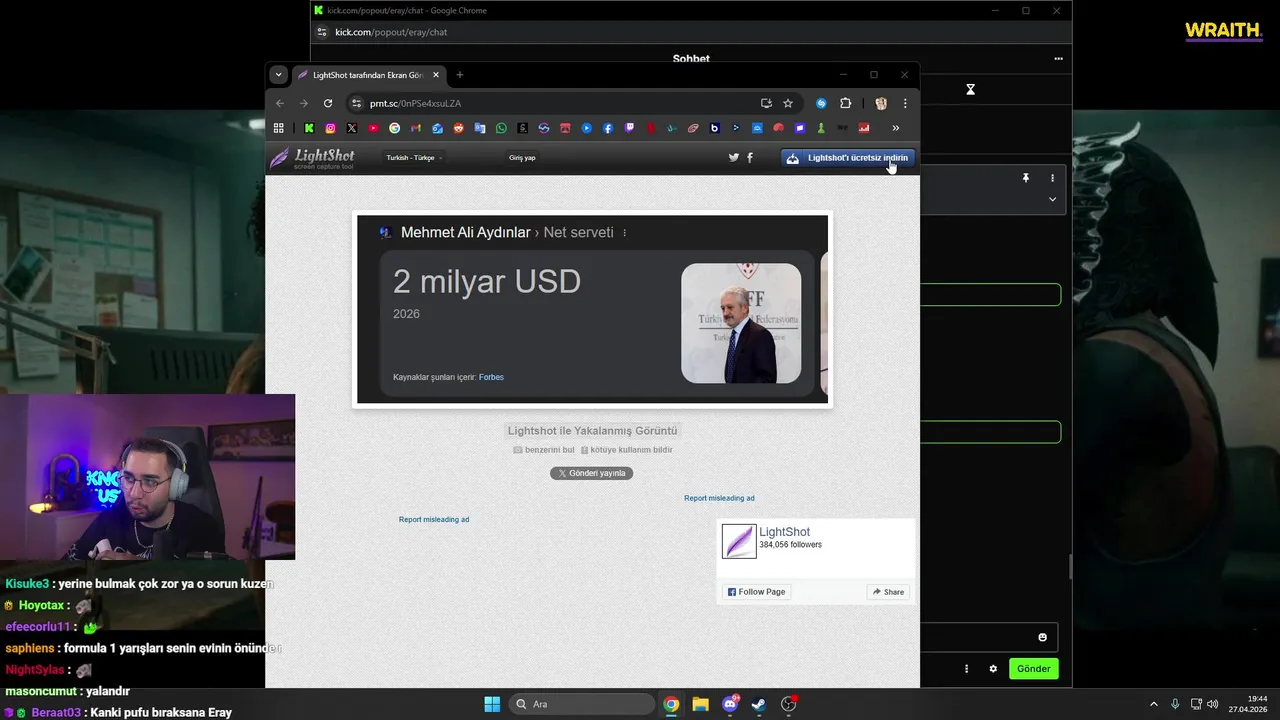This screenshot has width=1280, height=720.
Task: Click the captured screenshot image
Action: (x=592, y=309)
